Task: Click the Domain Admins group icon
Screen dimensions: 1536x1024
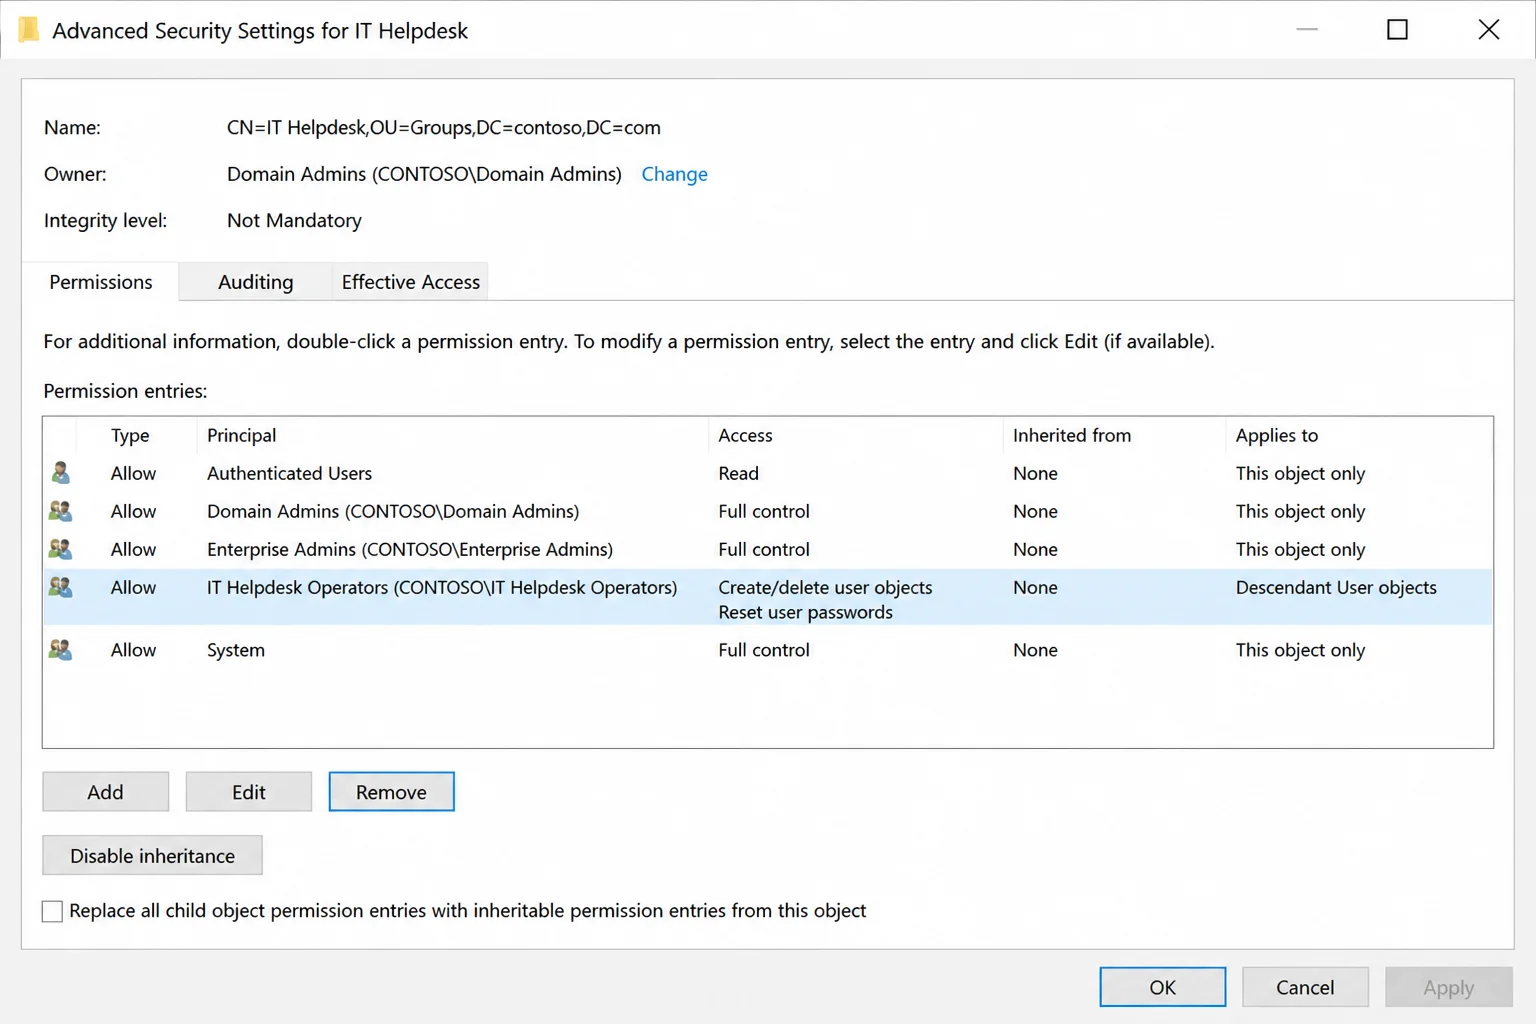Action: tap(60, 511)
